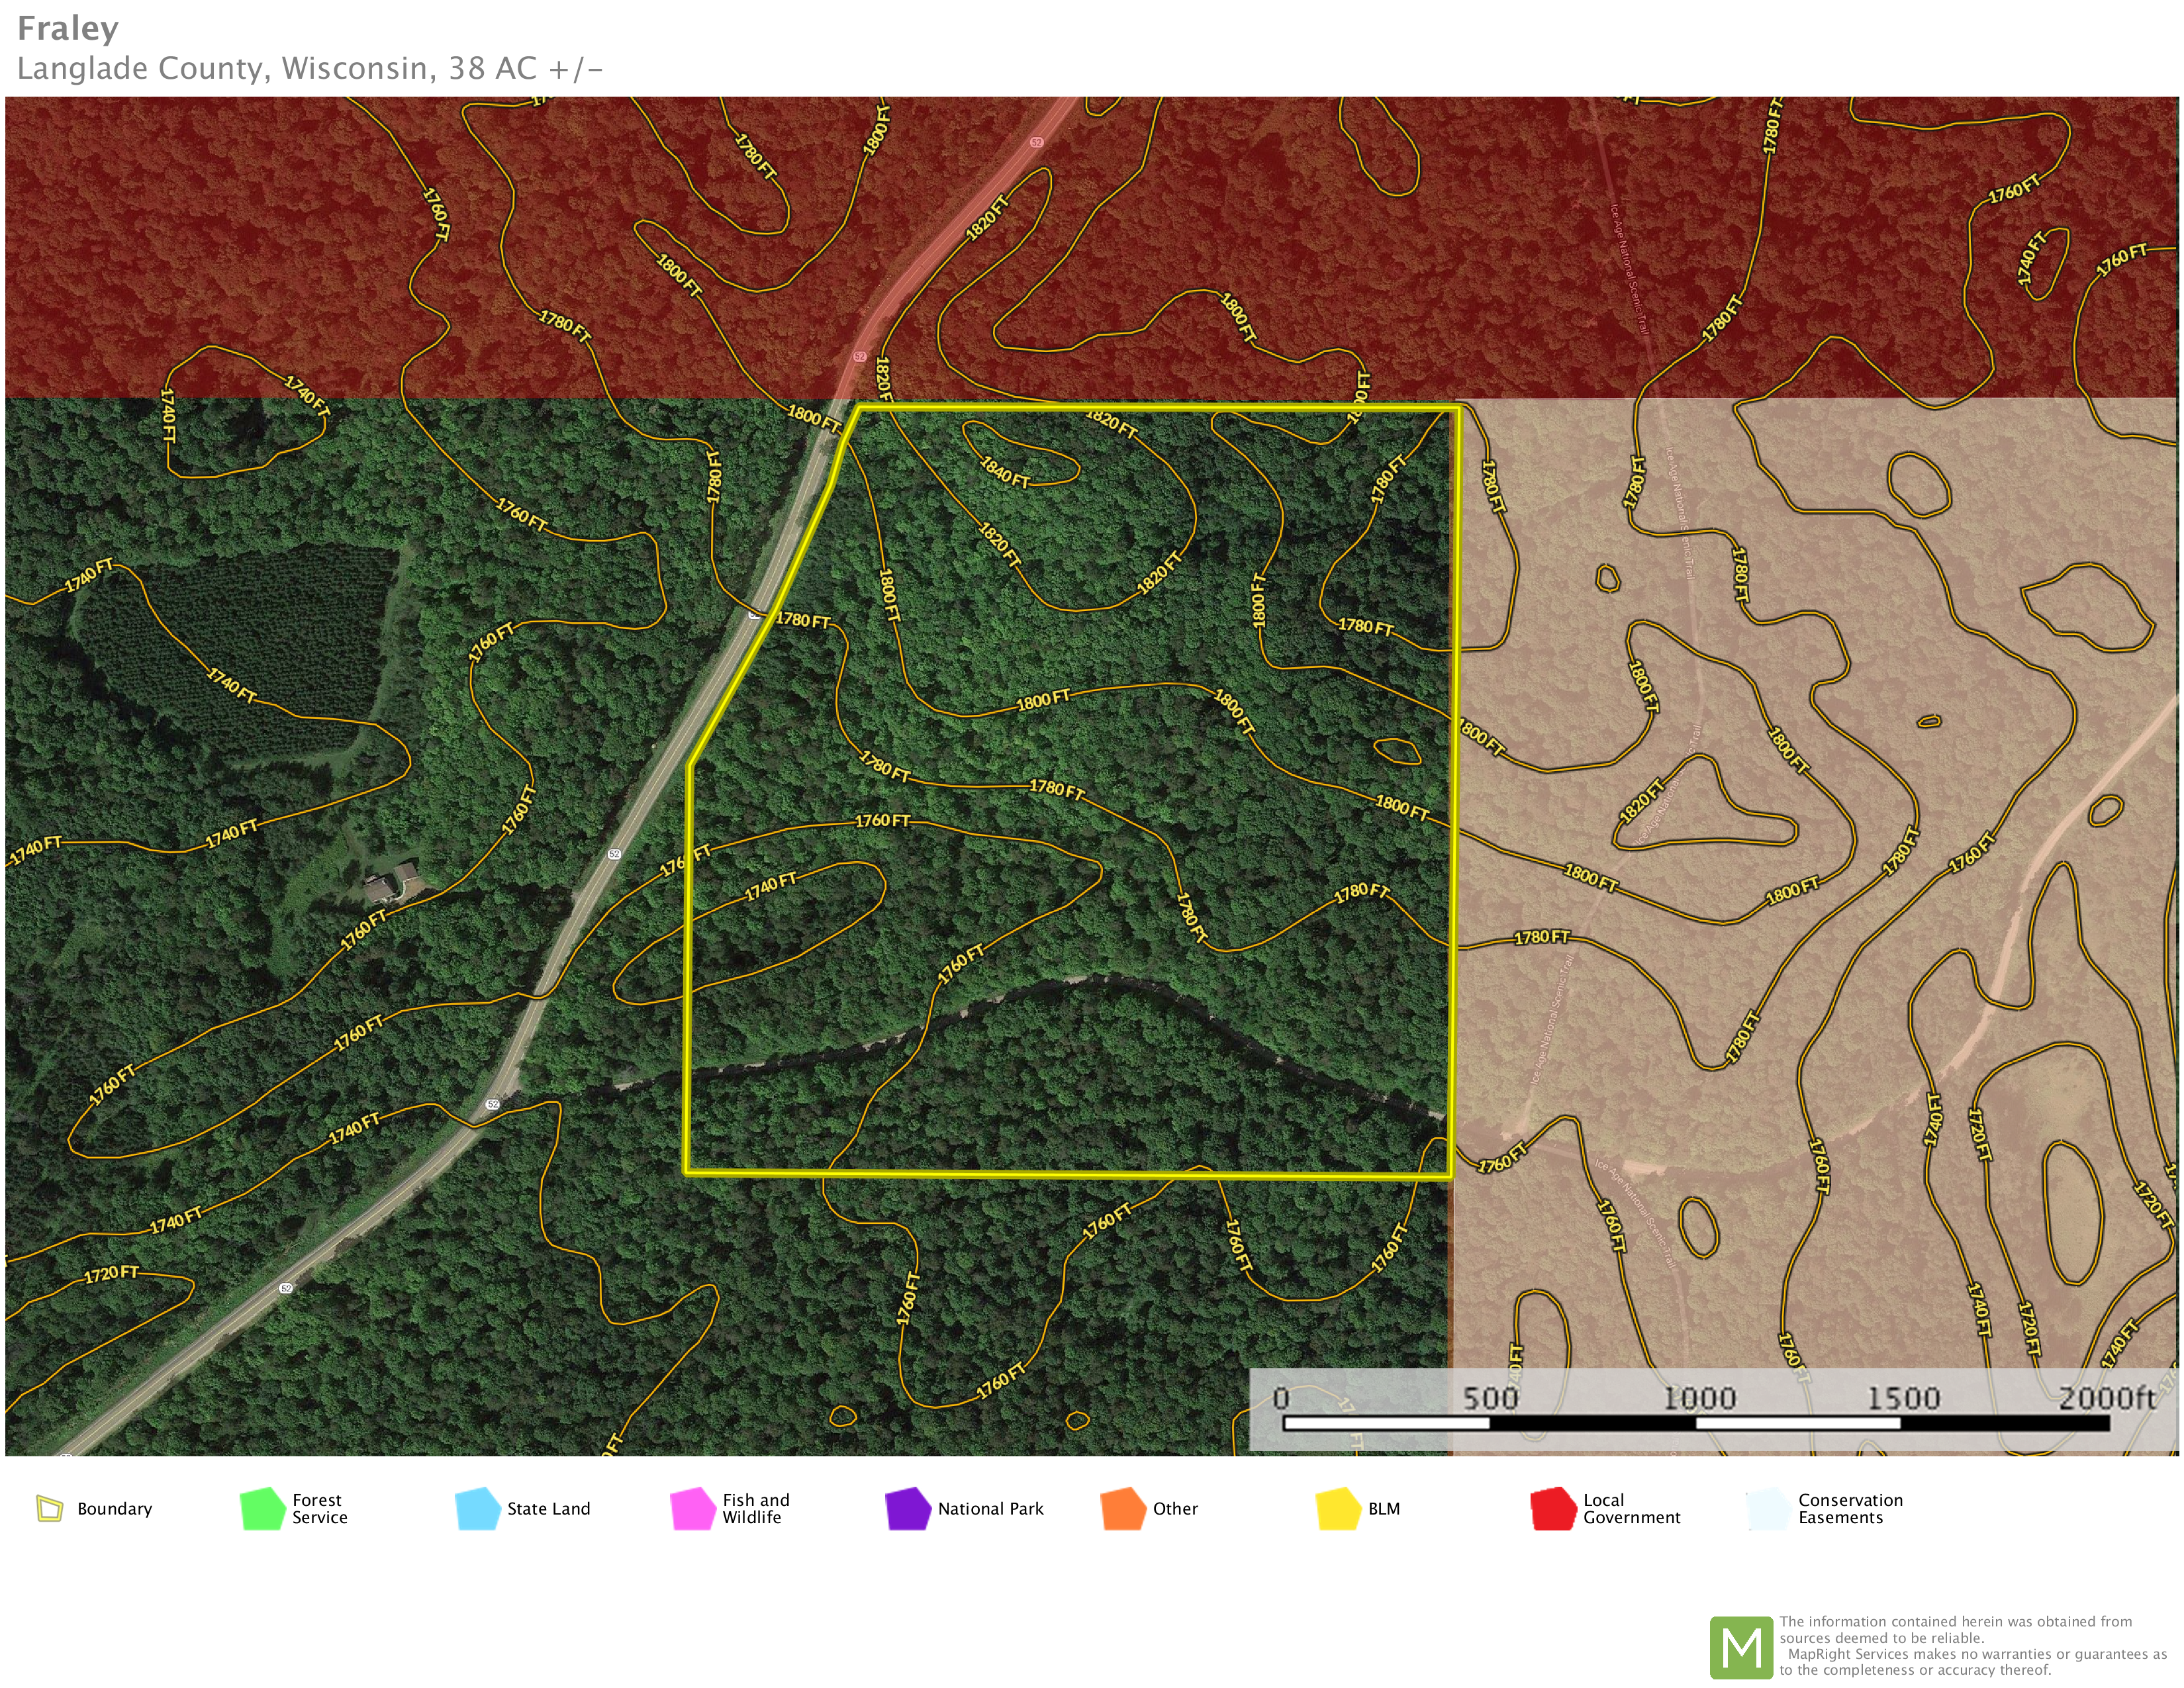
Task: Click the blue State Land legend swatch
Action: click(477, 1508)
